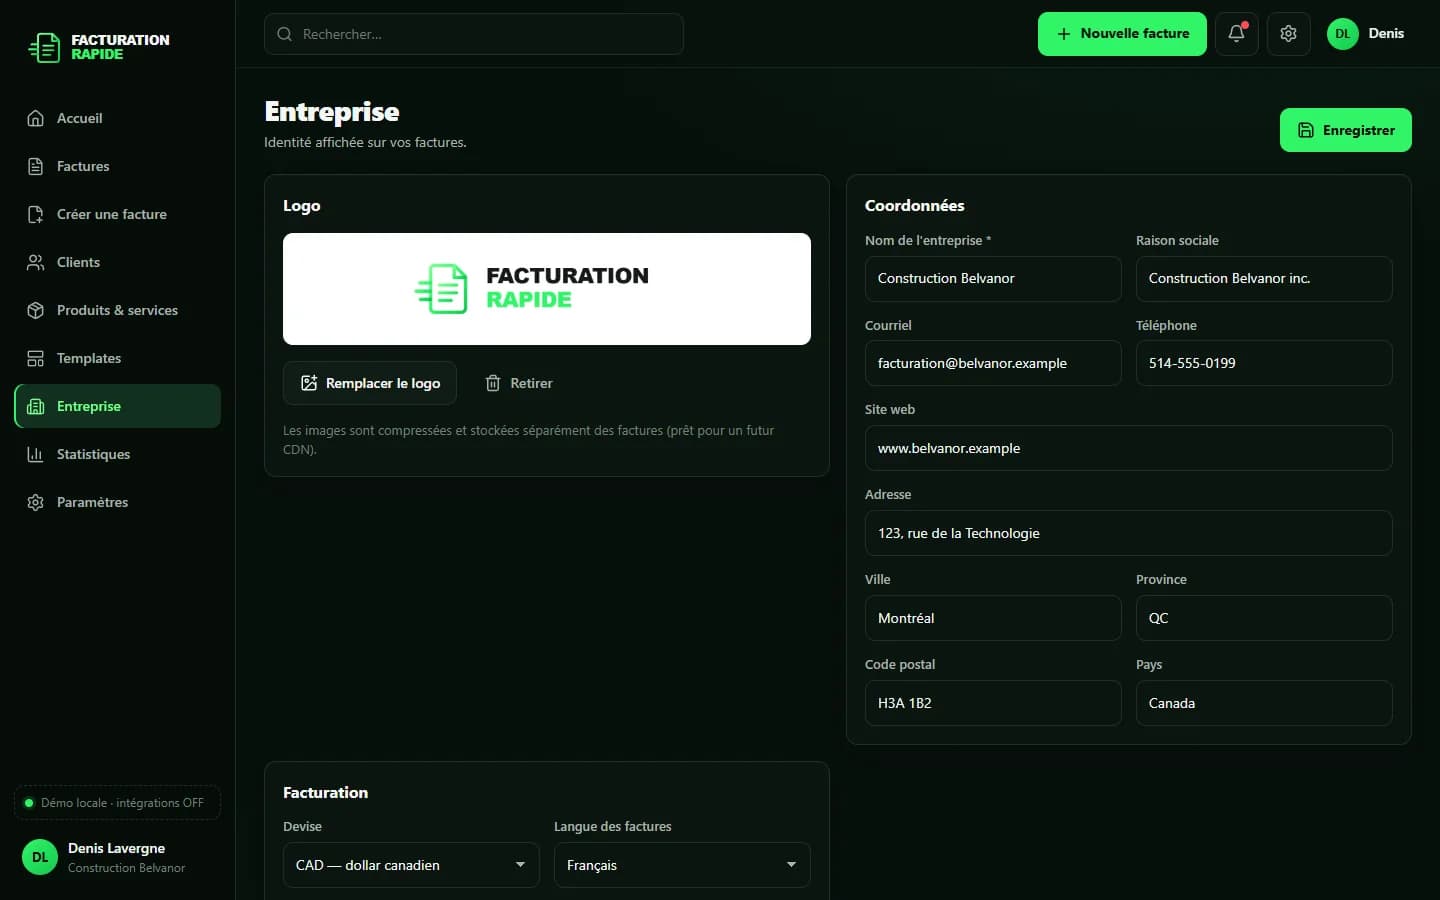Click the Créer une facture icon
The width and height of the screenshot is (1440, 900).
36,214
